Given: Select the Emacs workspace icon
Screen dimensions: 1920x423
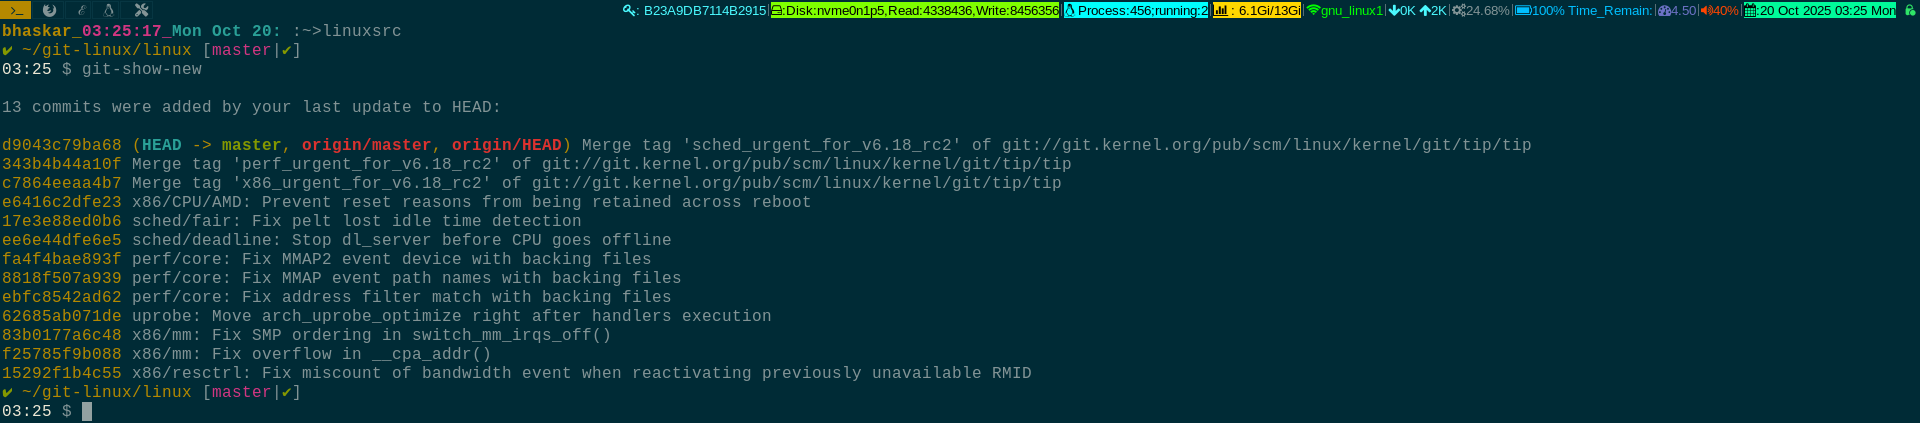Looking at the screenshot, I should pyautogui.click(x=81, y=10).
